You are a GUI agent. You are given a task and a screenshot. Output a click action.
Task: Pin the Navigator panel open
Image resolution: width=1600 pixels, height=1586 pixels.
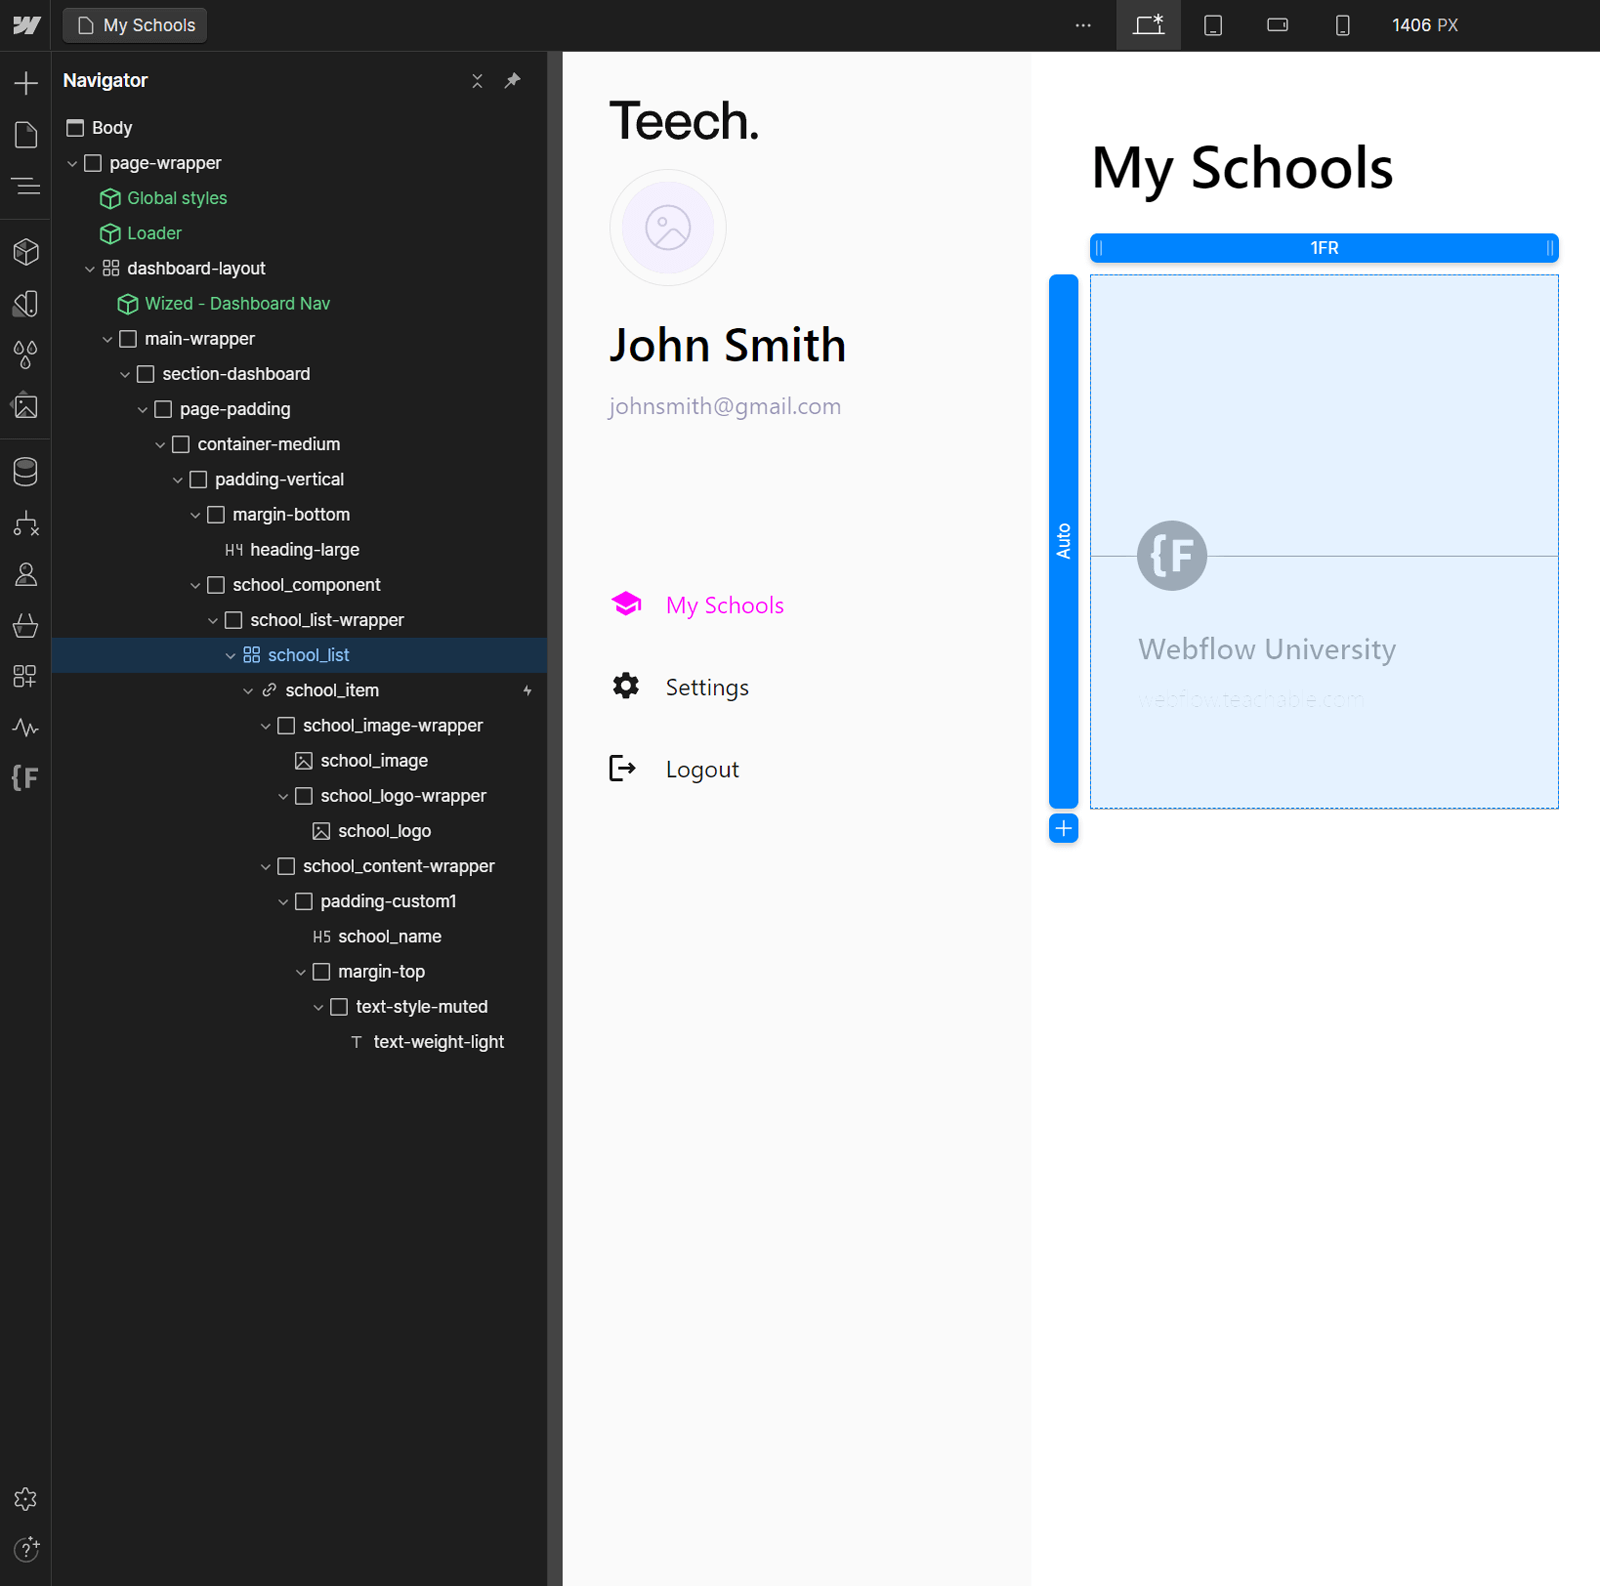click(513, 80)
